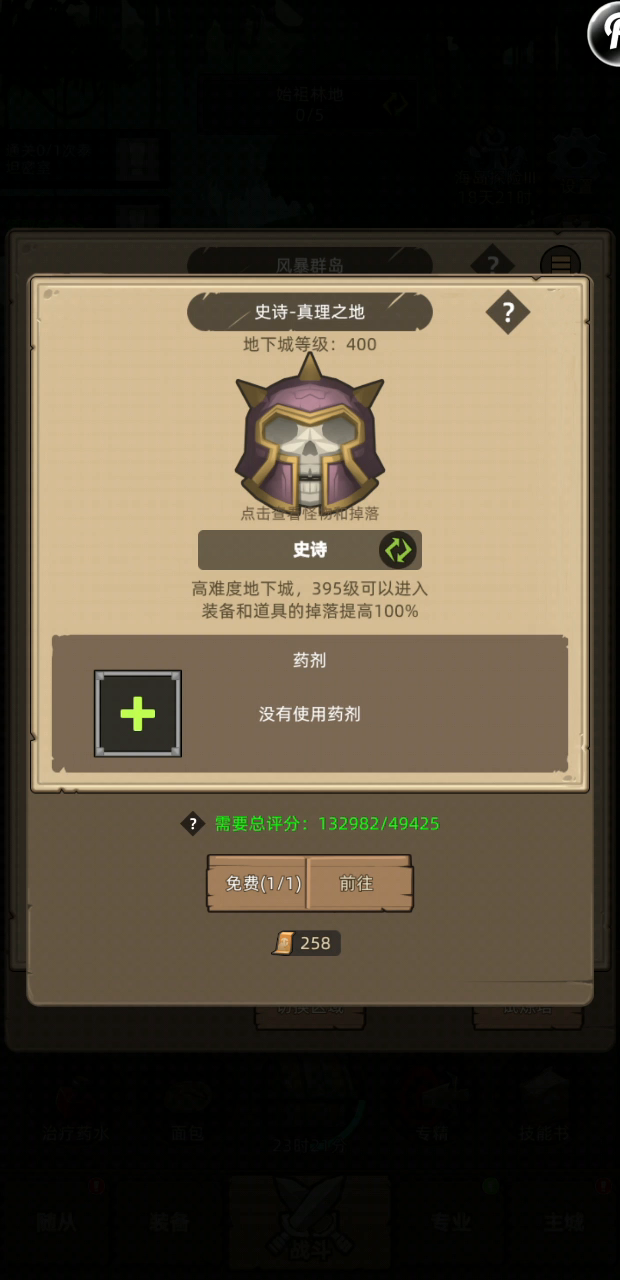Viewport: 620px width, 1280px height.
Task: Use the 免费(1/1) free entry button
Action: [258, 884]
